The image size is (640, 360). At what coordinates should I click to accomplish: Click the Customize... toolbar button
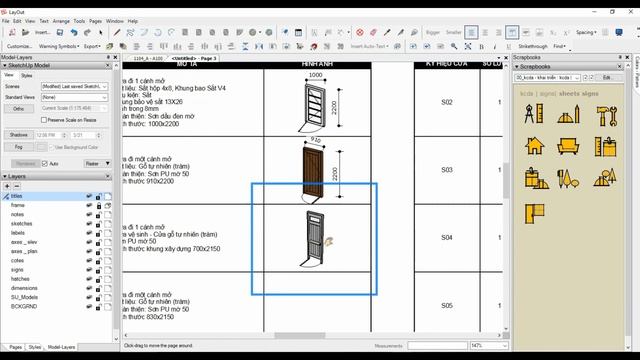(x=19, y=47)
